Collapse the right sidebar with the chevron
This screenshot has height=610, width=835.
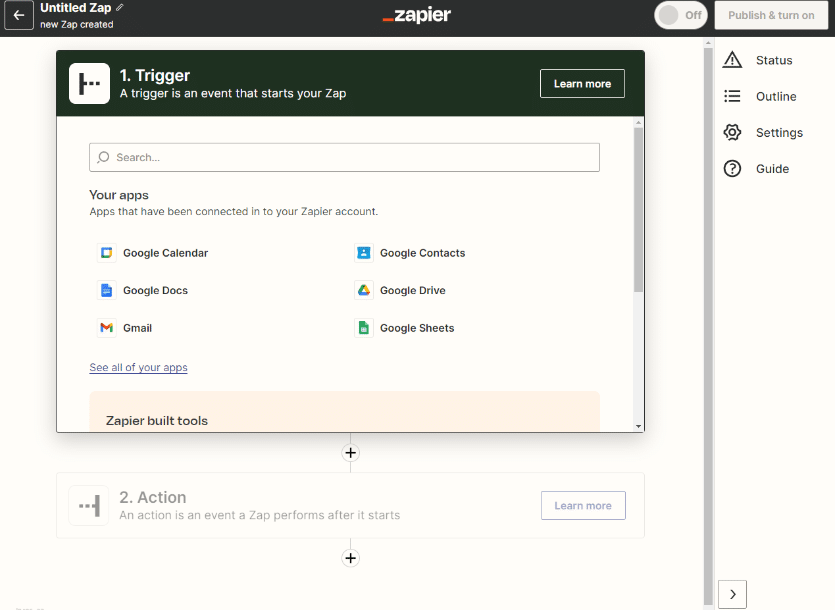click(x=732, y=594)
